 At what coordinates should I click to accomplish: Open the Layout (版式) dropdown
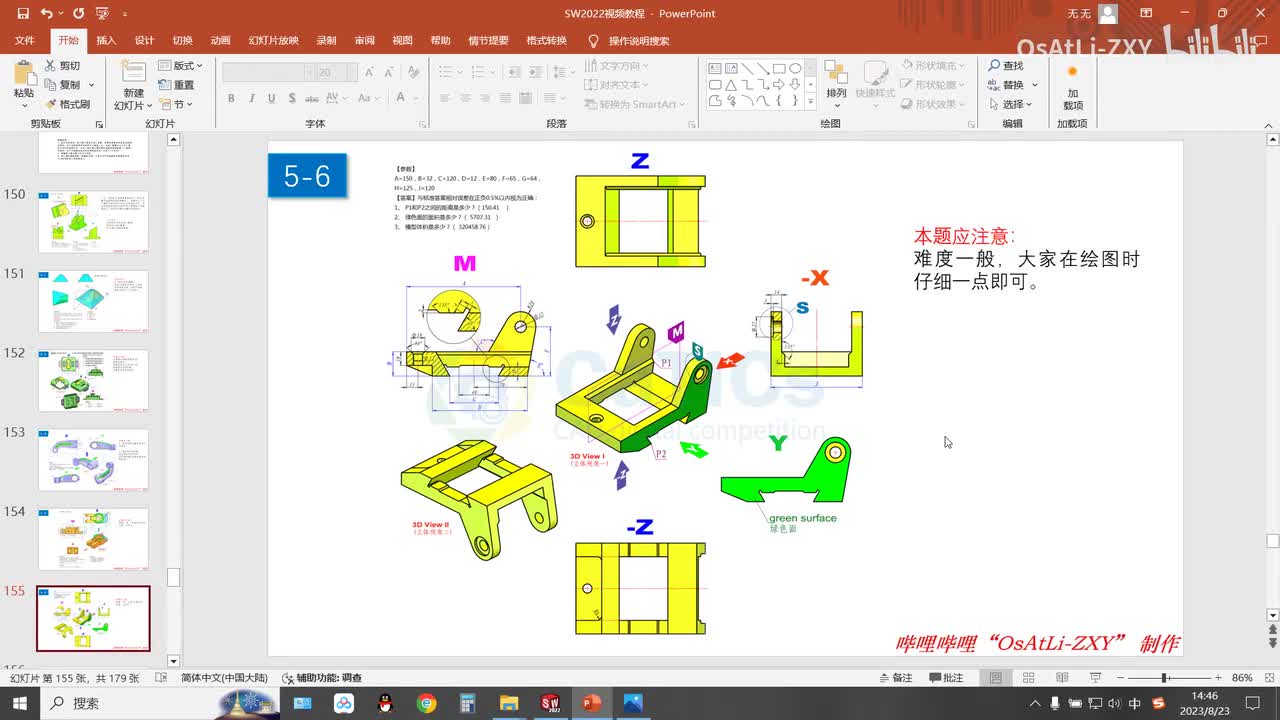click(x=180, y=66)
